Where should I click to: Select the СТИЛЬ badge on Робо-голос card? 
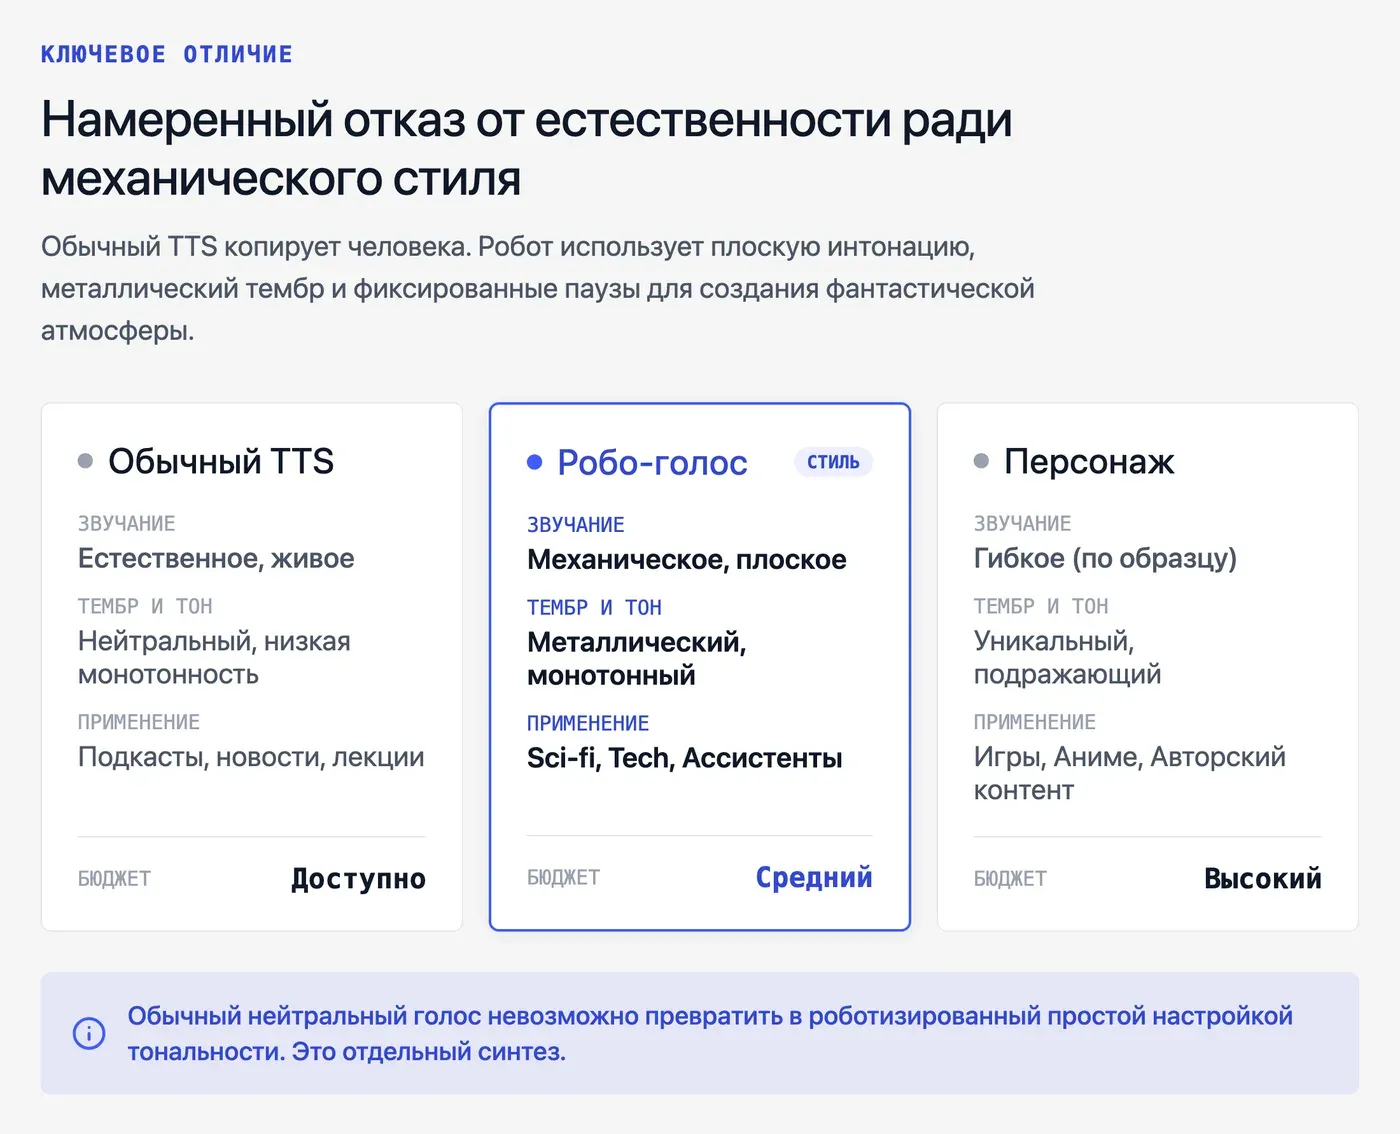coord(834,462)
